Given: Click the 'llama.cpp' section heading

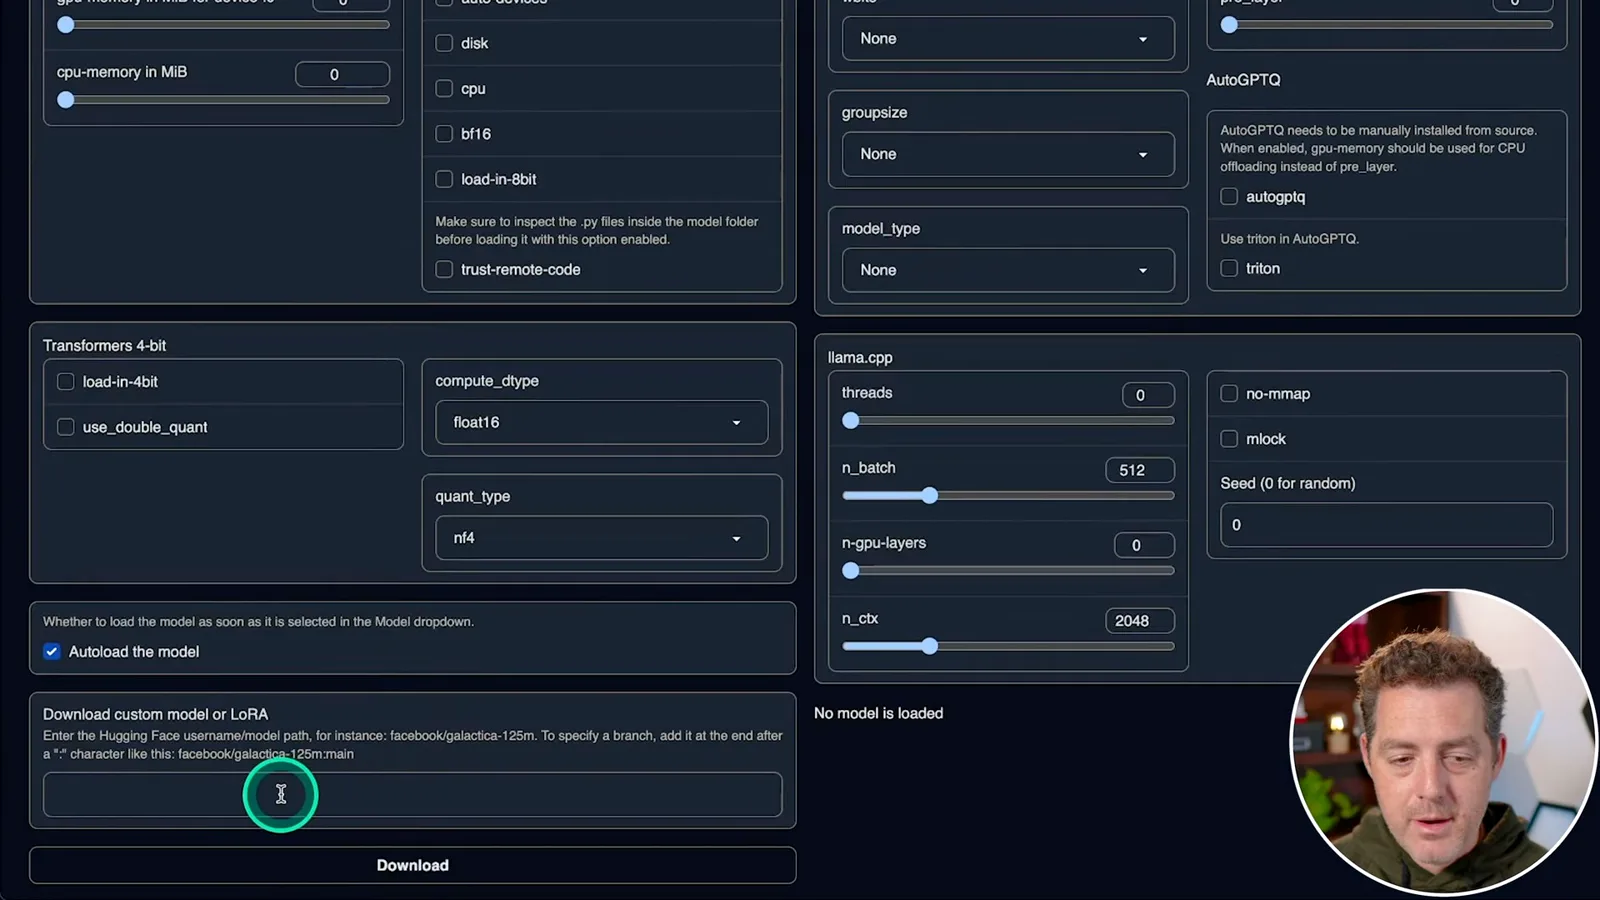Looking at the screenshot, I should (860, 357).
